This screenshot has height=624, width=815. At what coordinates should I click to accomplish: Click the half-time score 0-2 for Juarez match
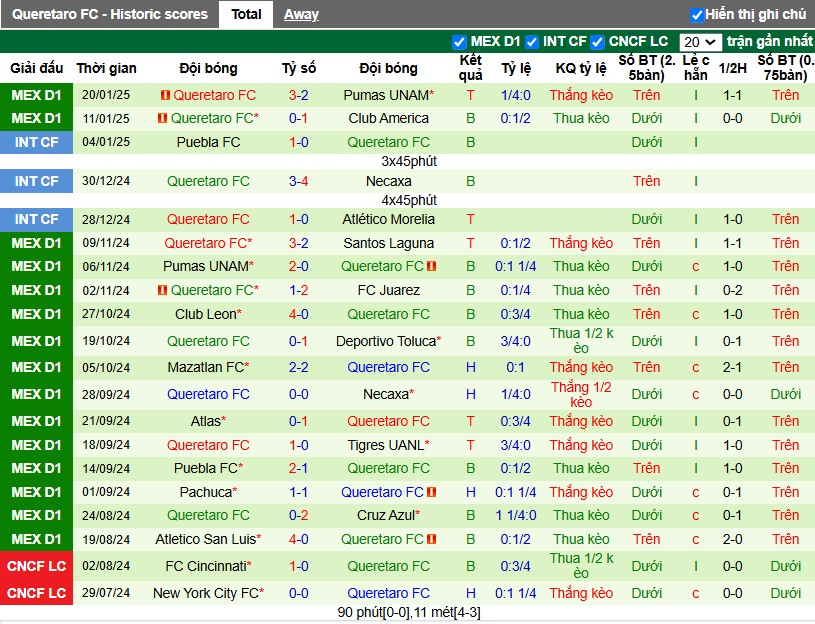(x=732, y=290)
